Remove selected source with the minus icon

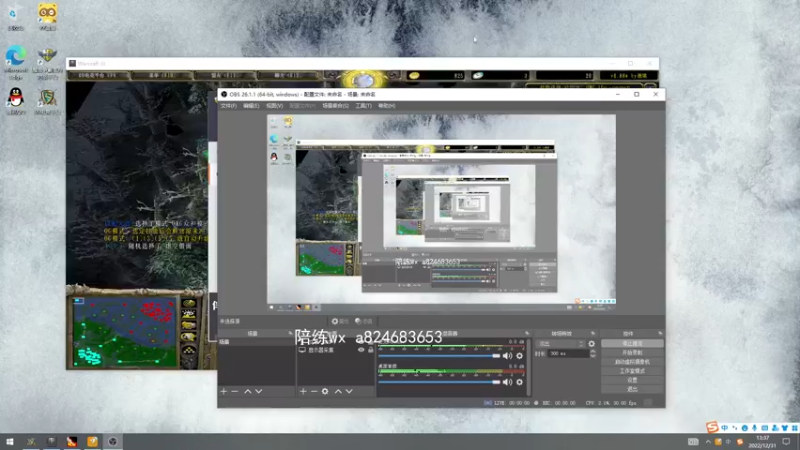pos(314,391)
